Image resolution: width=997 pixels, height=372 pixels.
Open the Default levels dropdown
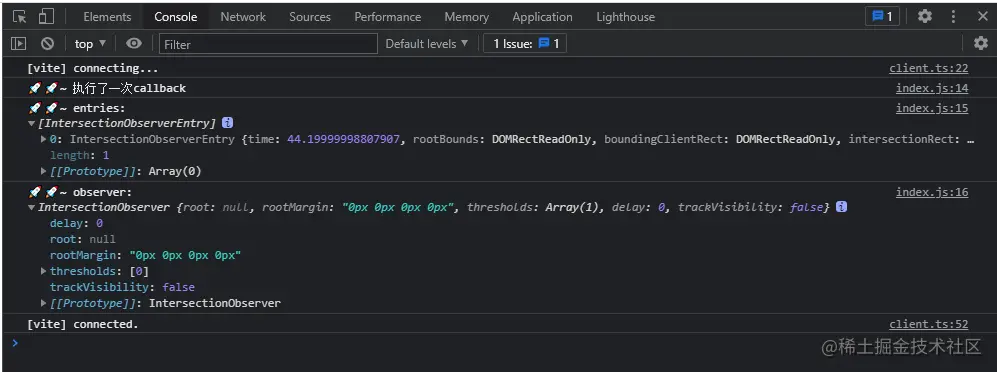pyautogui.click(x=427, y=44)
